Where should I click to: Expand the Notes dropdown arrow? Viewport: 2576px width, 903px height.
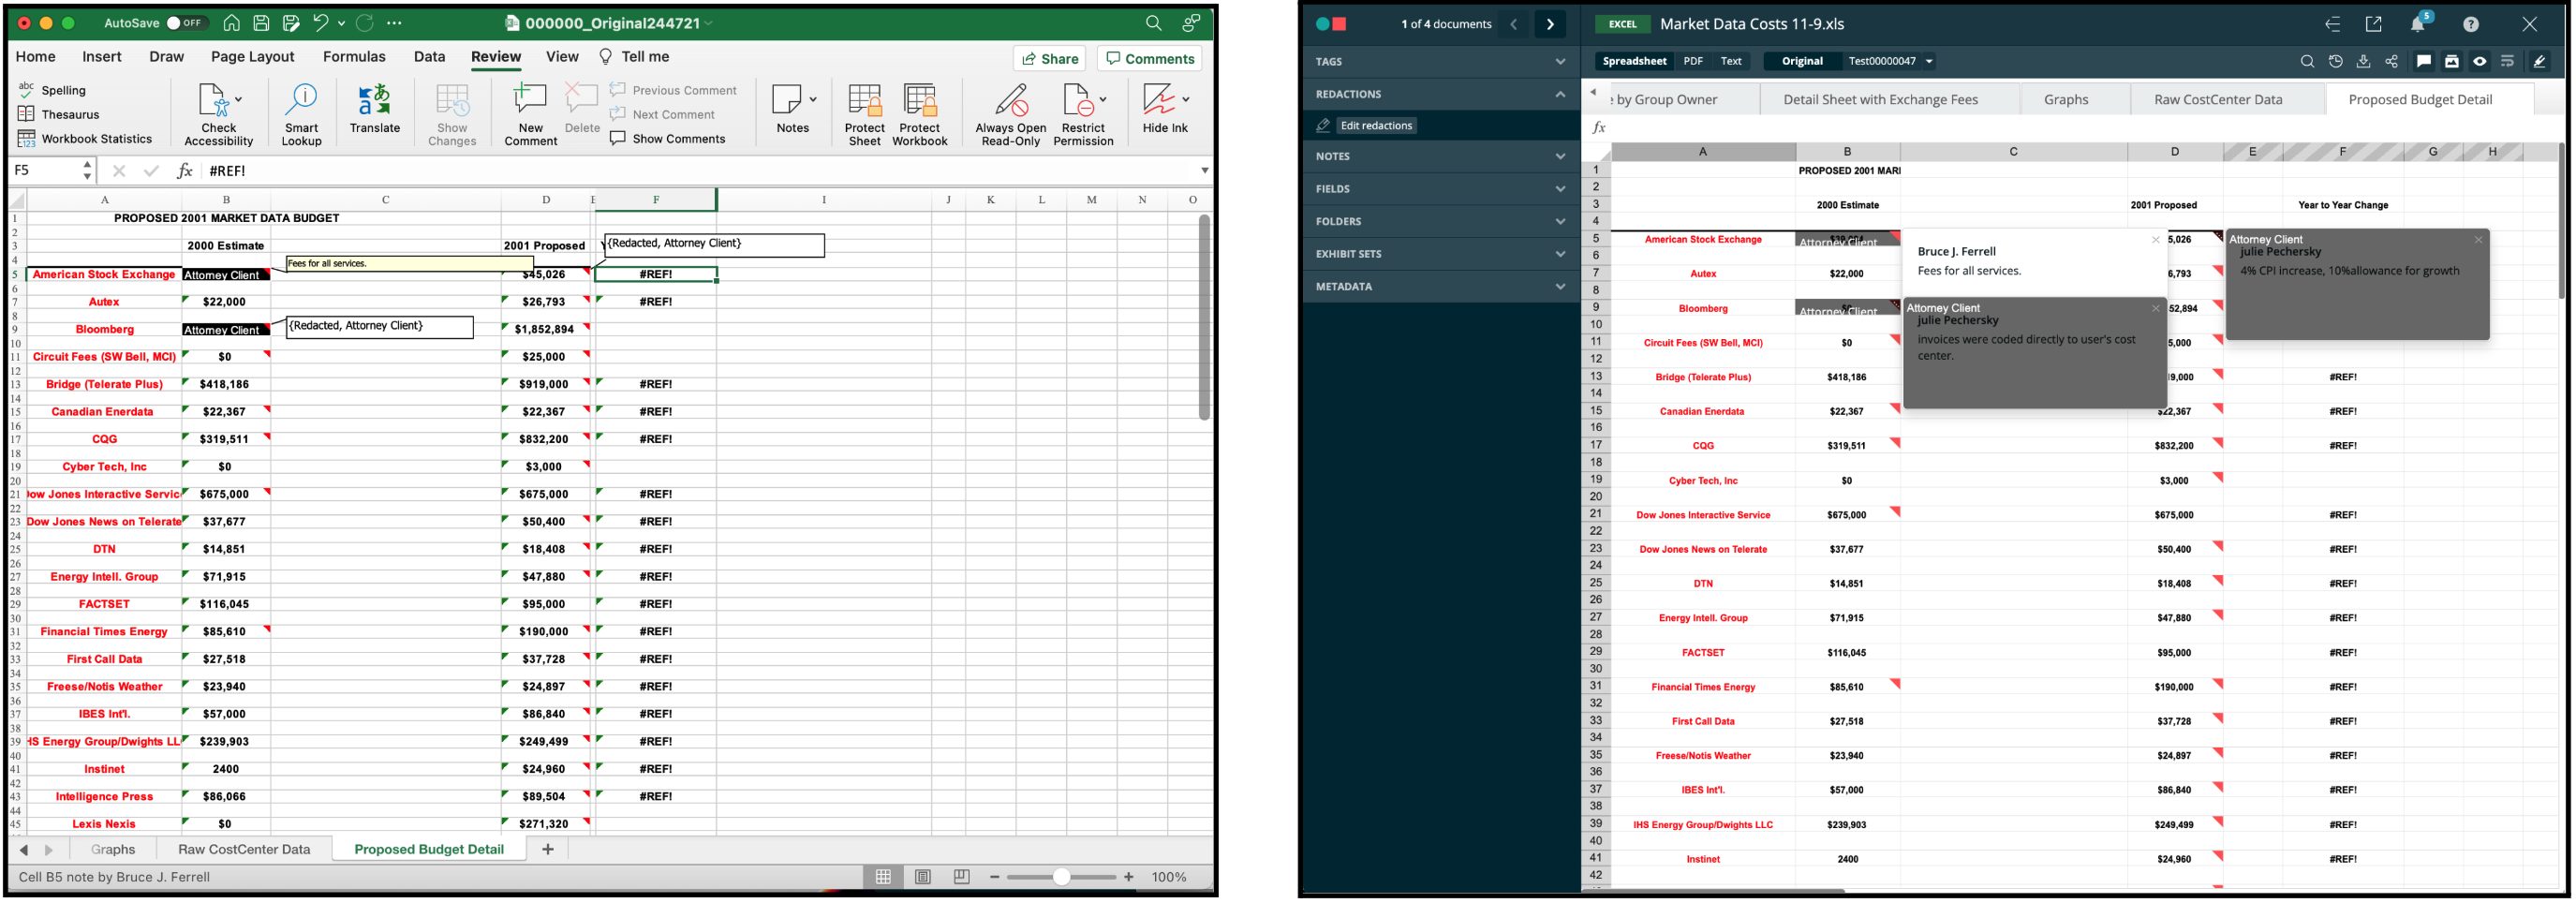(x=813, y=100)
